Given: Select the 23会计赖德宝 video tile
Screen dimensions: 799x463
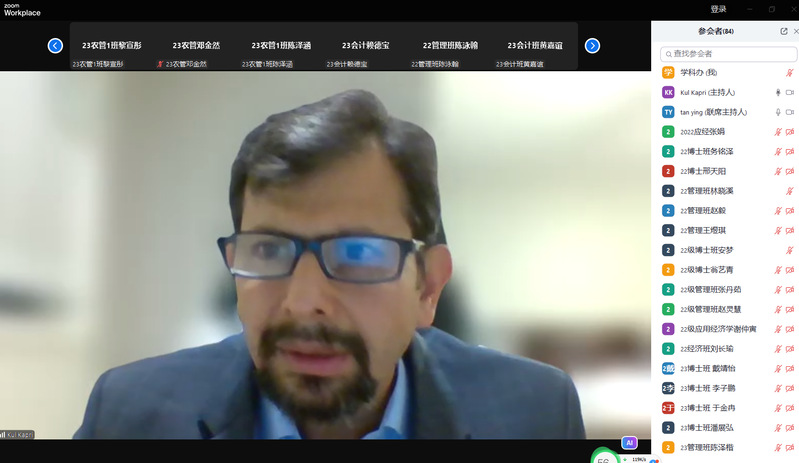Looking at the screenshot, I should tap(366, 46).
